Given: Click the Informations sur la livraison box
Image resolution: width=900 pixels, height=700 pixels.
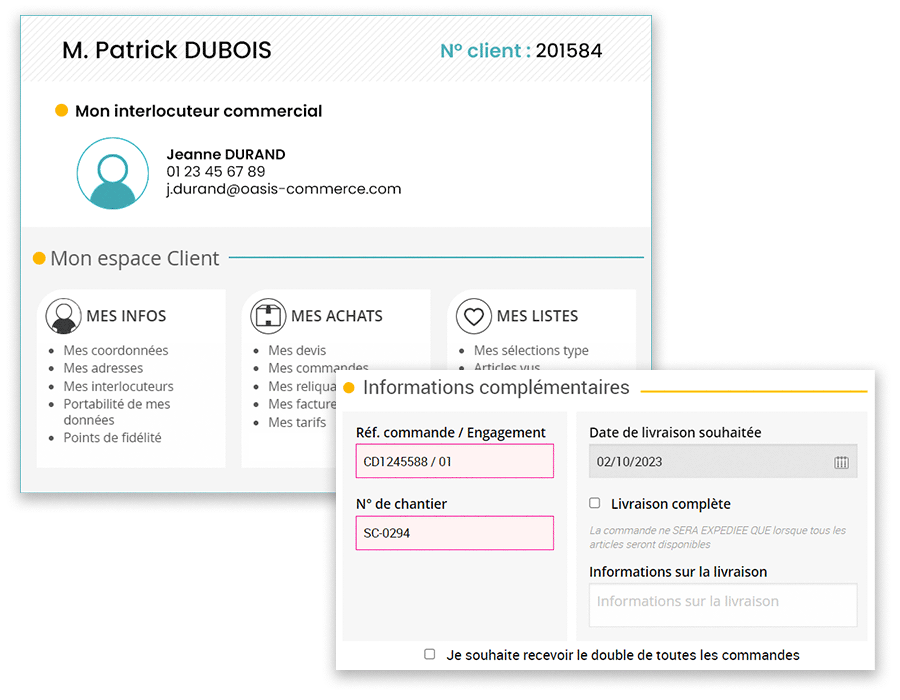Looking at the screenshot, I should (x=723, y=605).
